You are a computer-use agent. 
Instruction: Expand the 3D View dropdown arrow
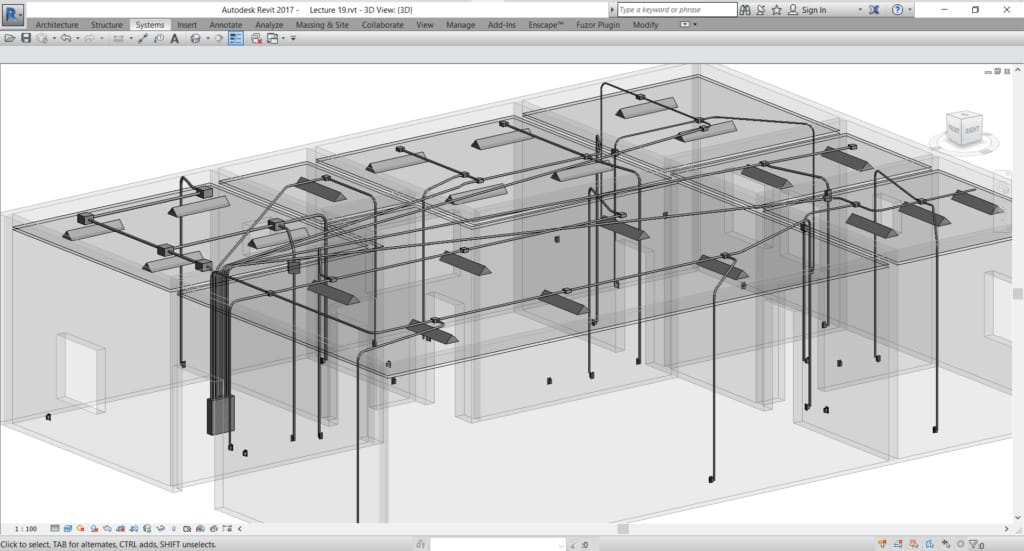(x=208, y=39)
